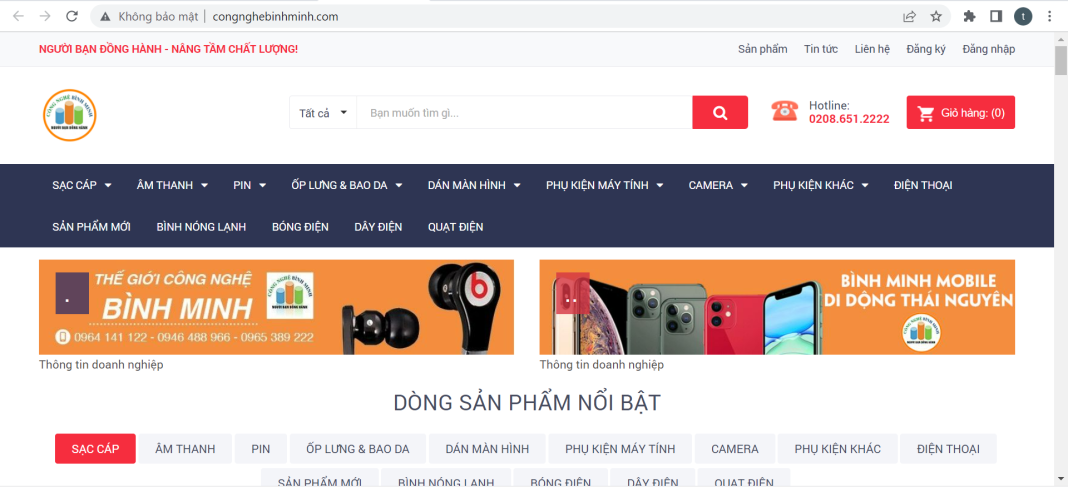Click the browser back arrow
Viewport: 1068px width, 487px height.
point(18,16)
